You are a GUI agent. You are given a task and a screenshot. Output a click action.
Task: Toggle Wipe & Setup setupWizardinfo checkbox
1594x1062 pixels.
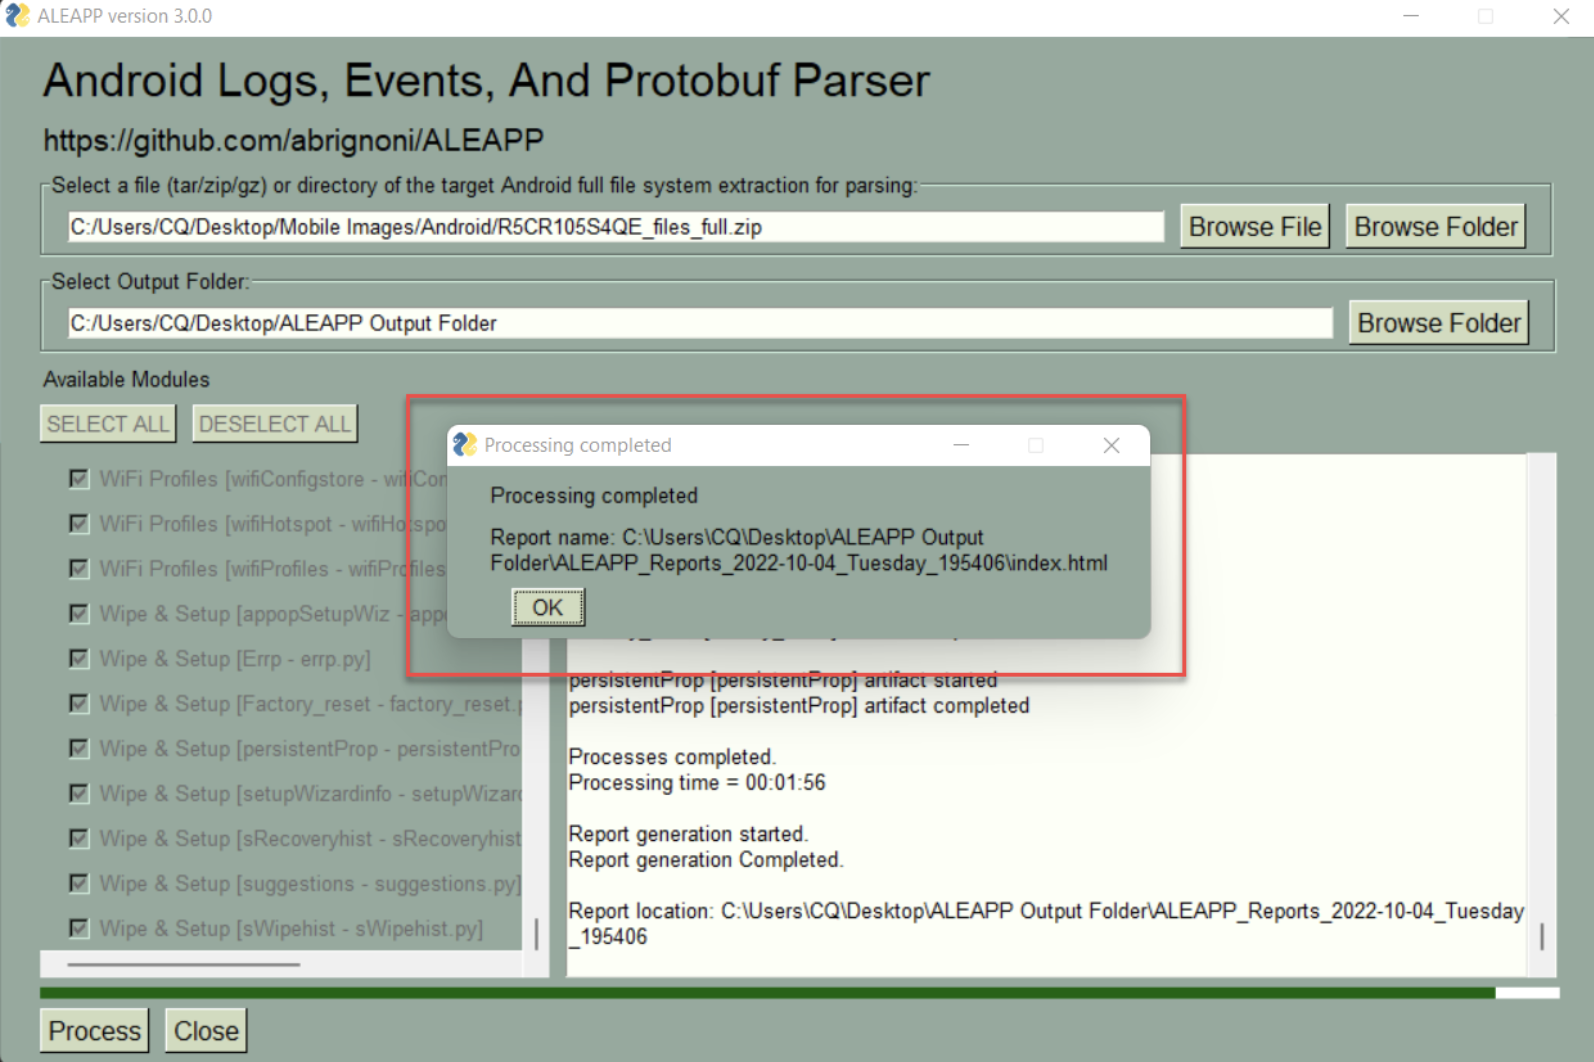(x=79, y=794)
